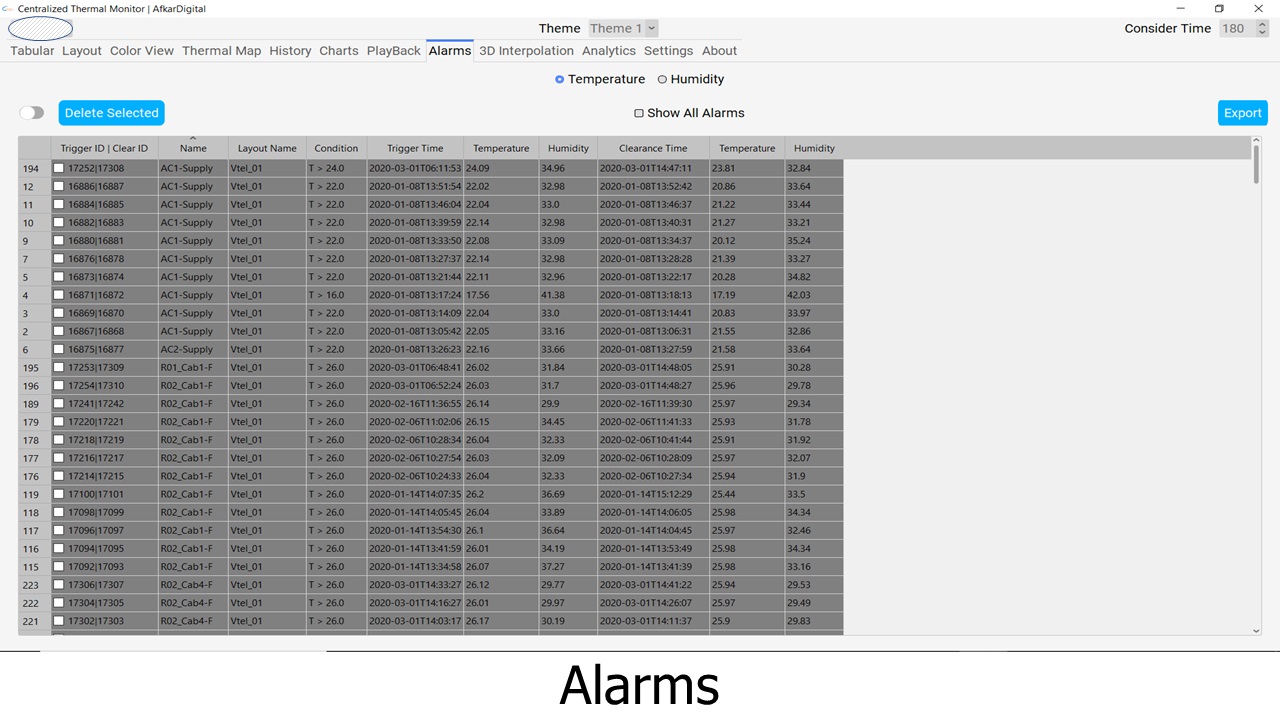Select the Humidity radio button
The width and height of the screenshot is (1280, 720).
(x=662, y=80)
